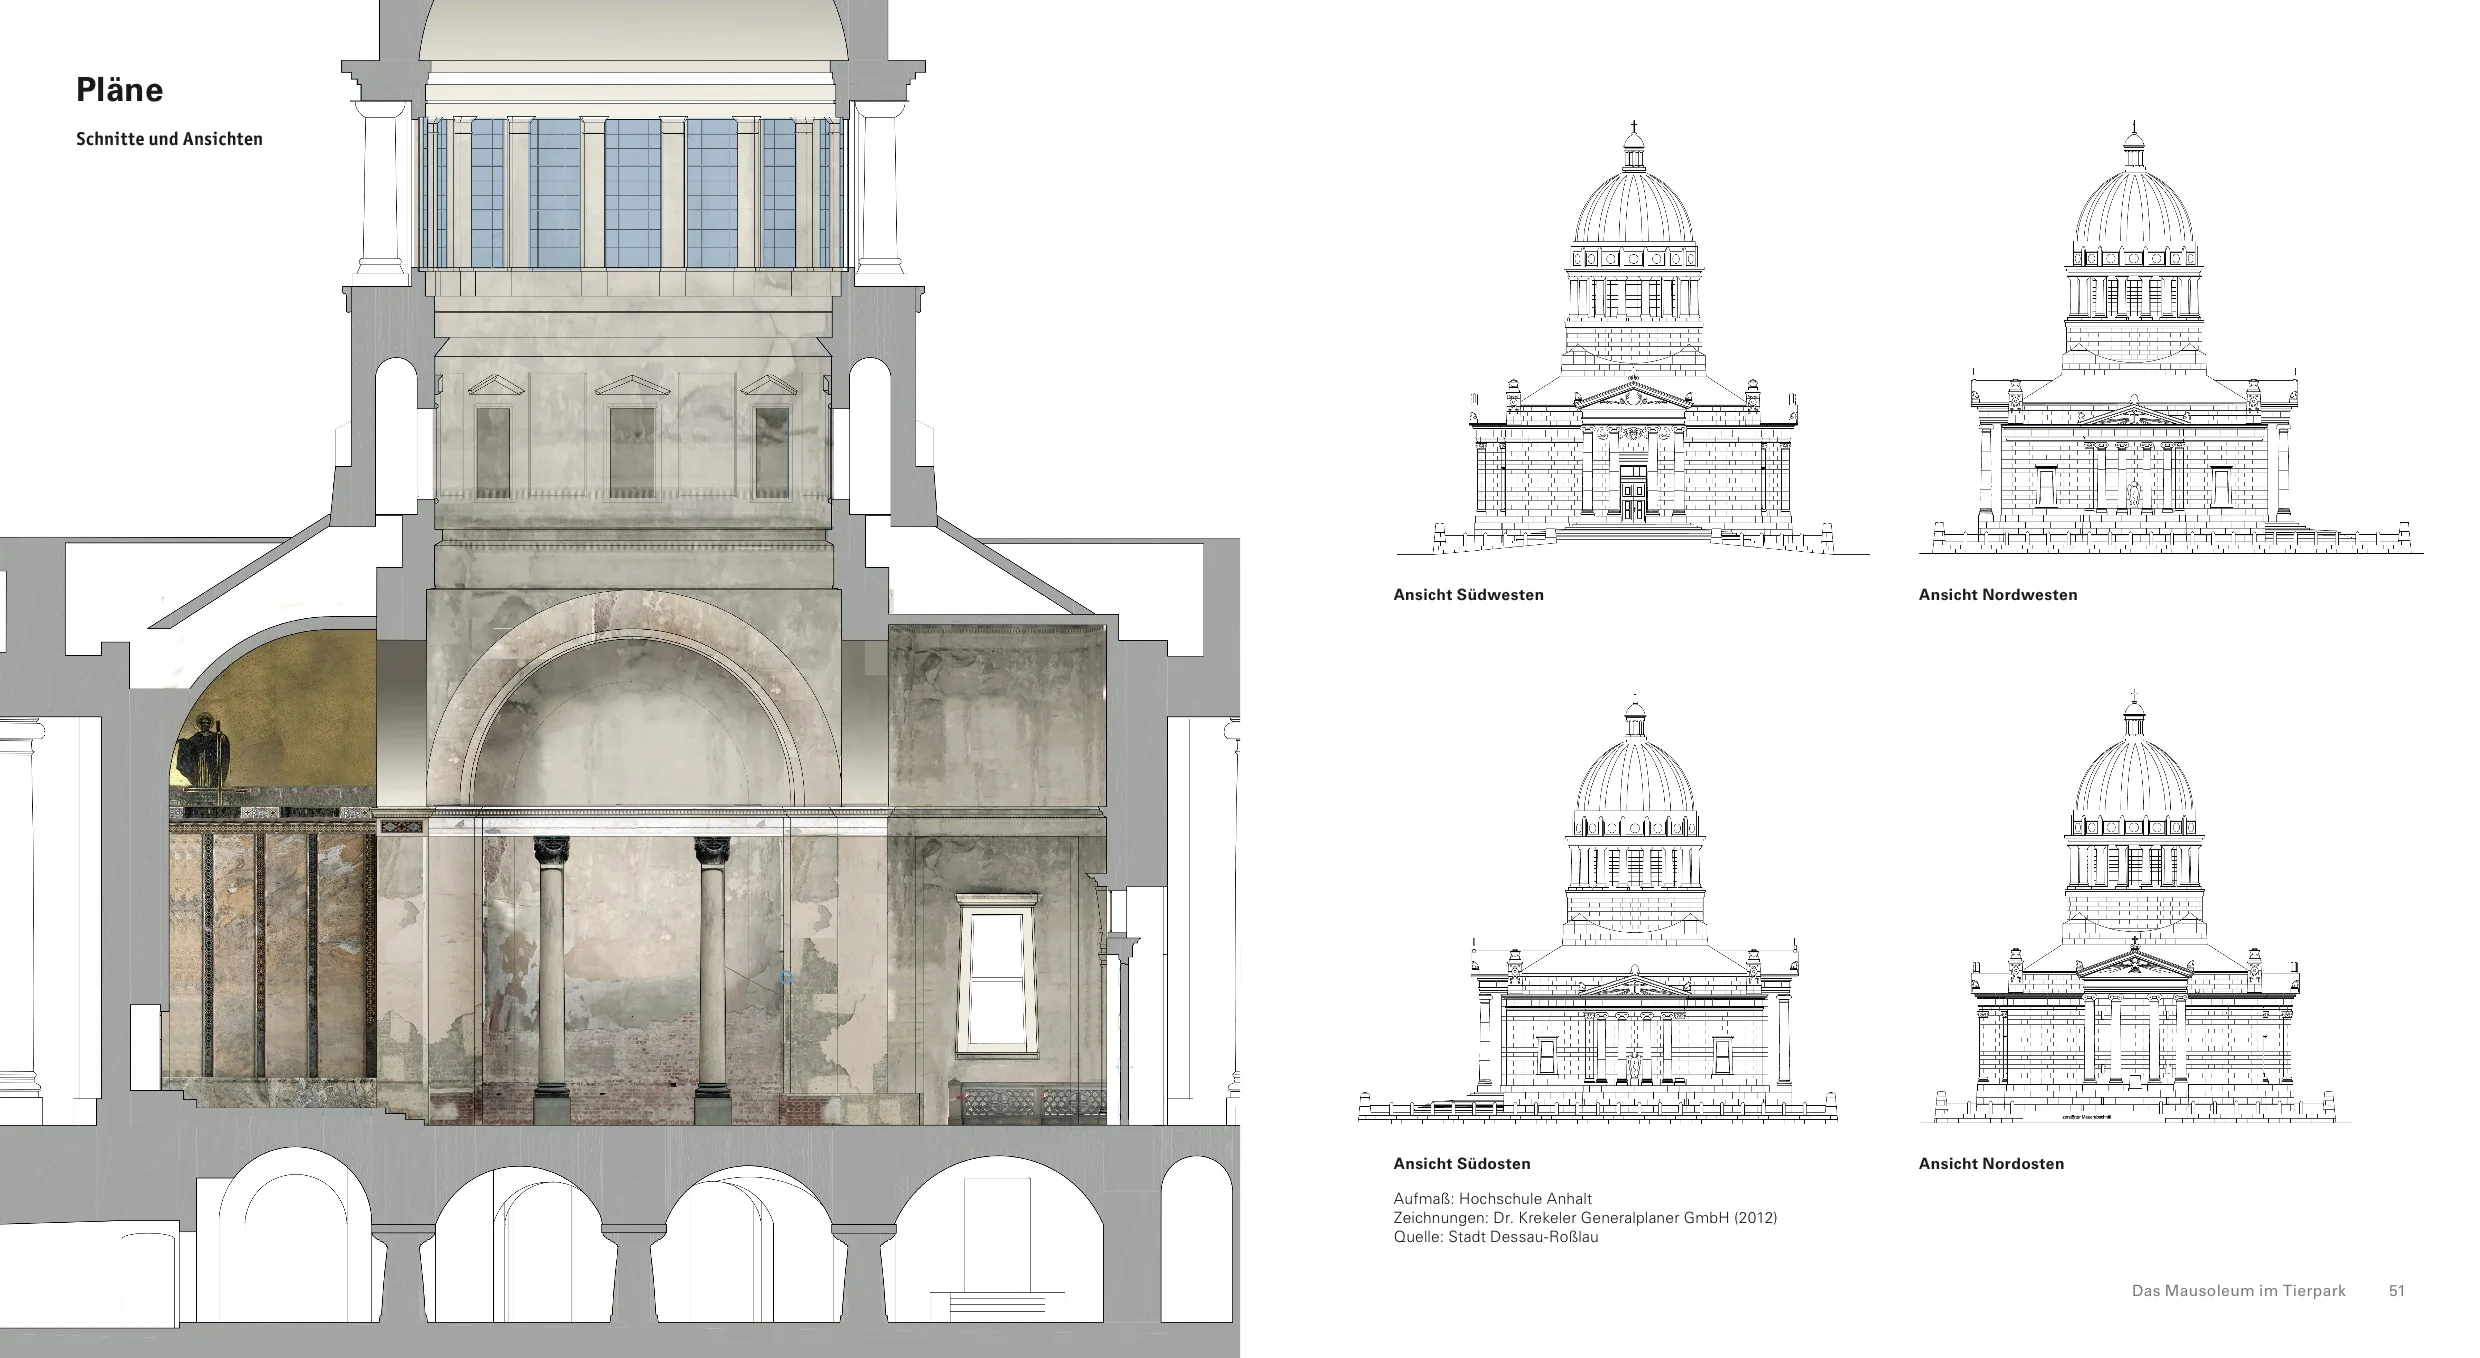Click the large central arch

click(634, 700)
